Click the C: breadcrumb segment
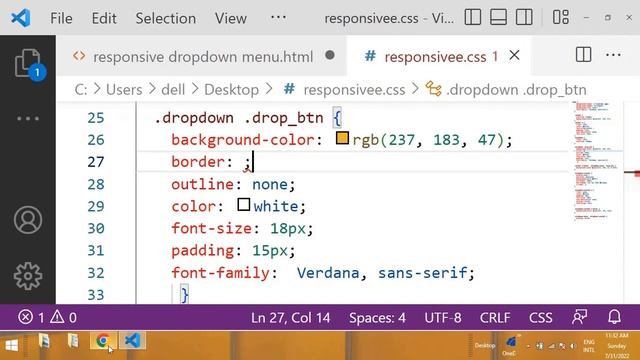Screen dimensions: 640x360 80,90
